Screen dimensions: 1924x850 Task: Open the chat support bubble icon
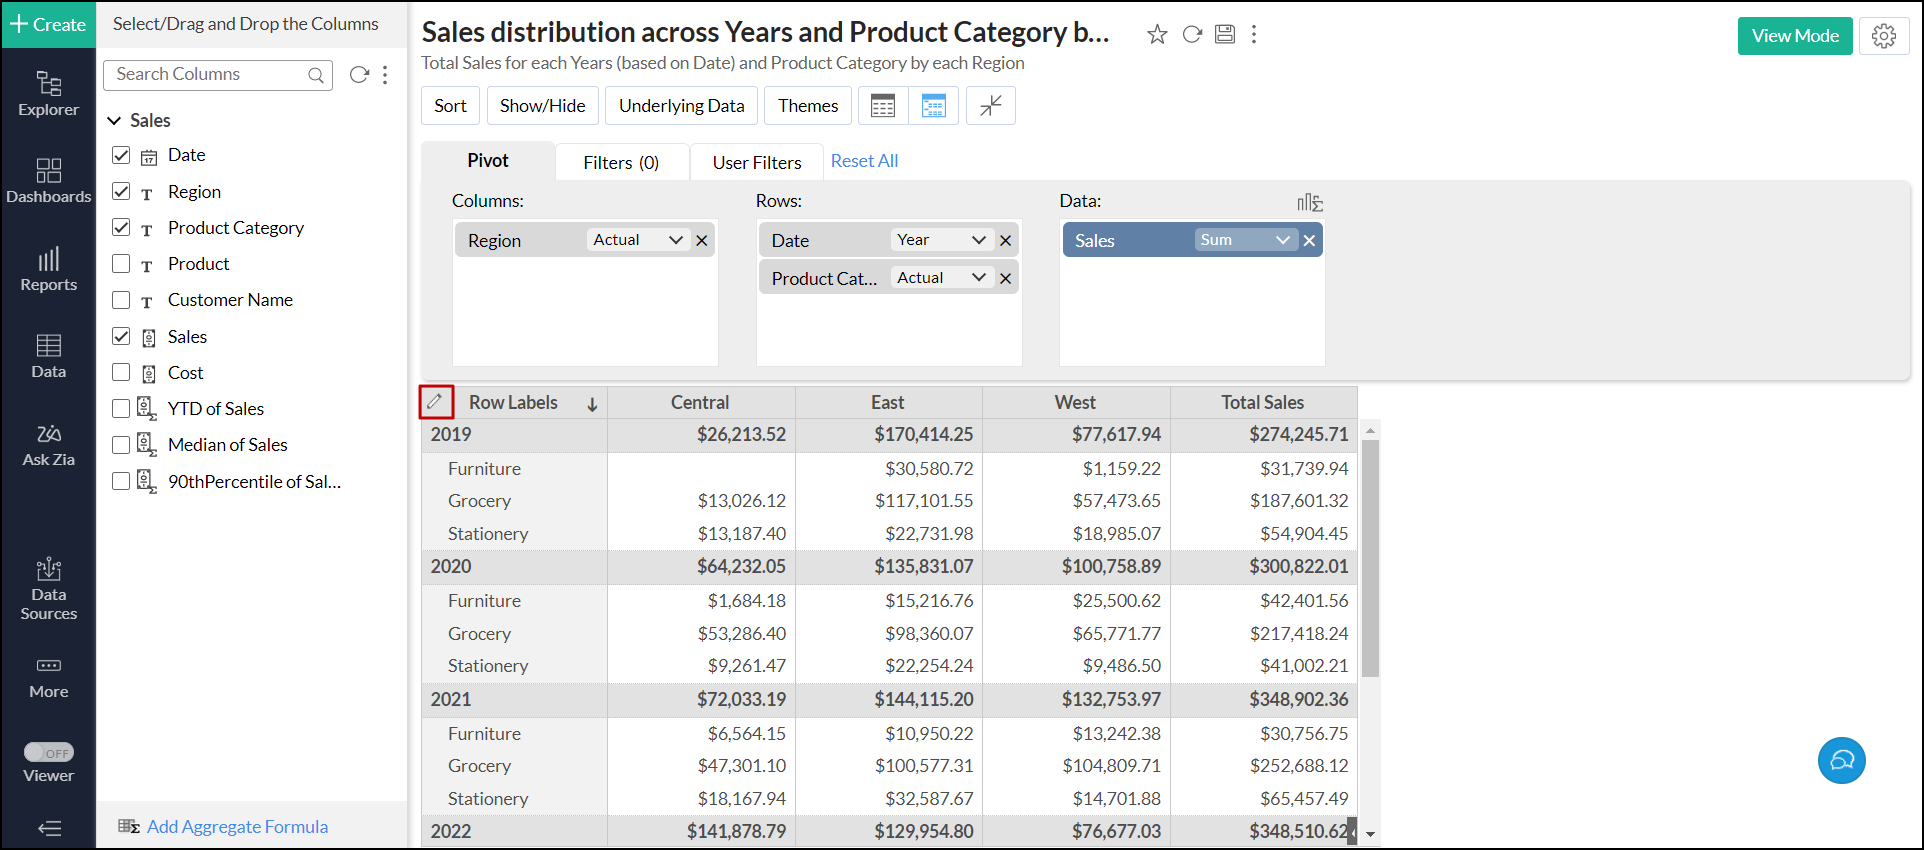tap(1841, 760)
